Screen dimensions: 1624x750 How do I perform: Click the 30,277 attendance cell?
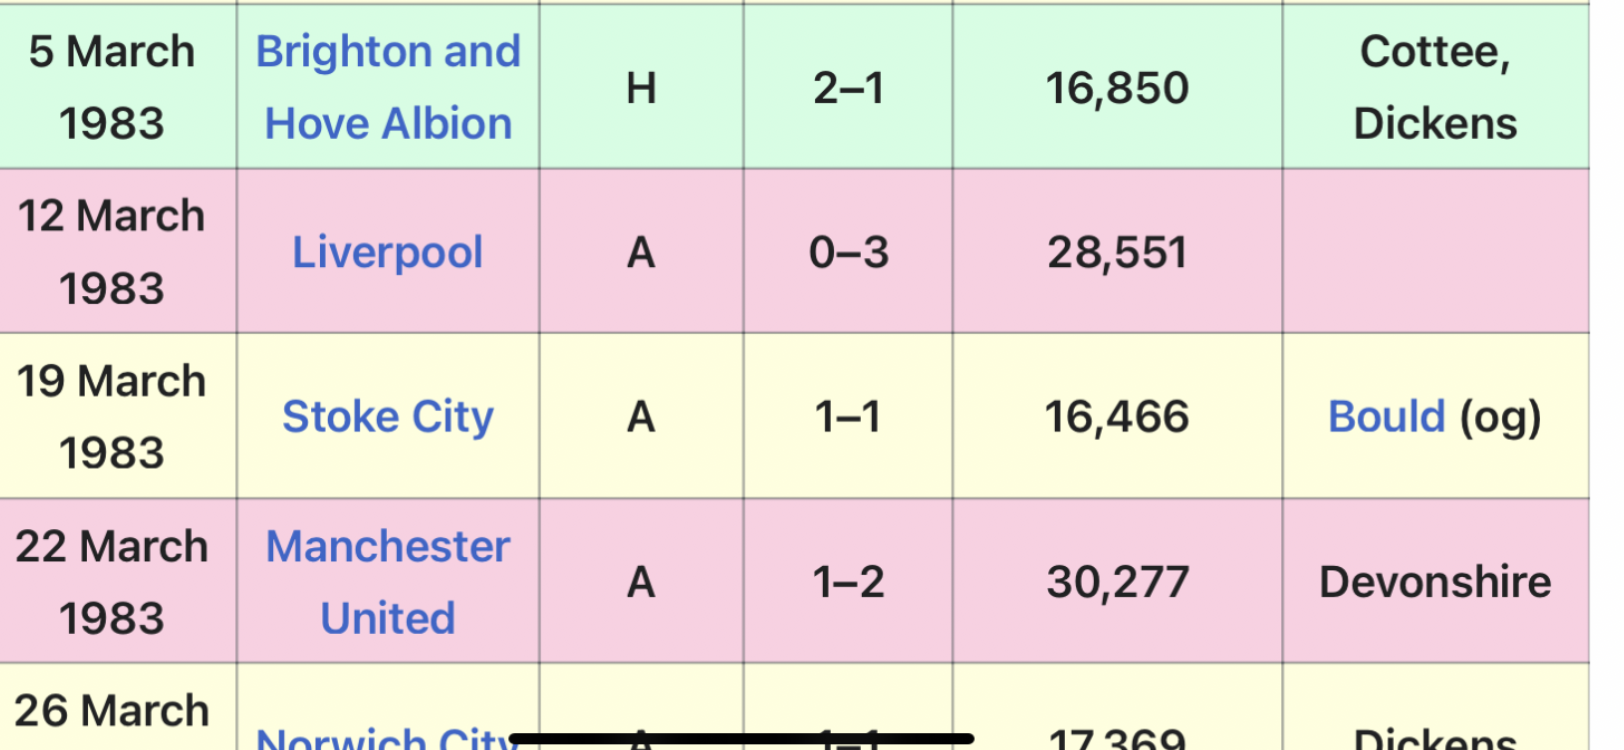pos(1117,581)
